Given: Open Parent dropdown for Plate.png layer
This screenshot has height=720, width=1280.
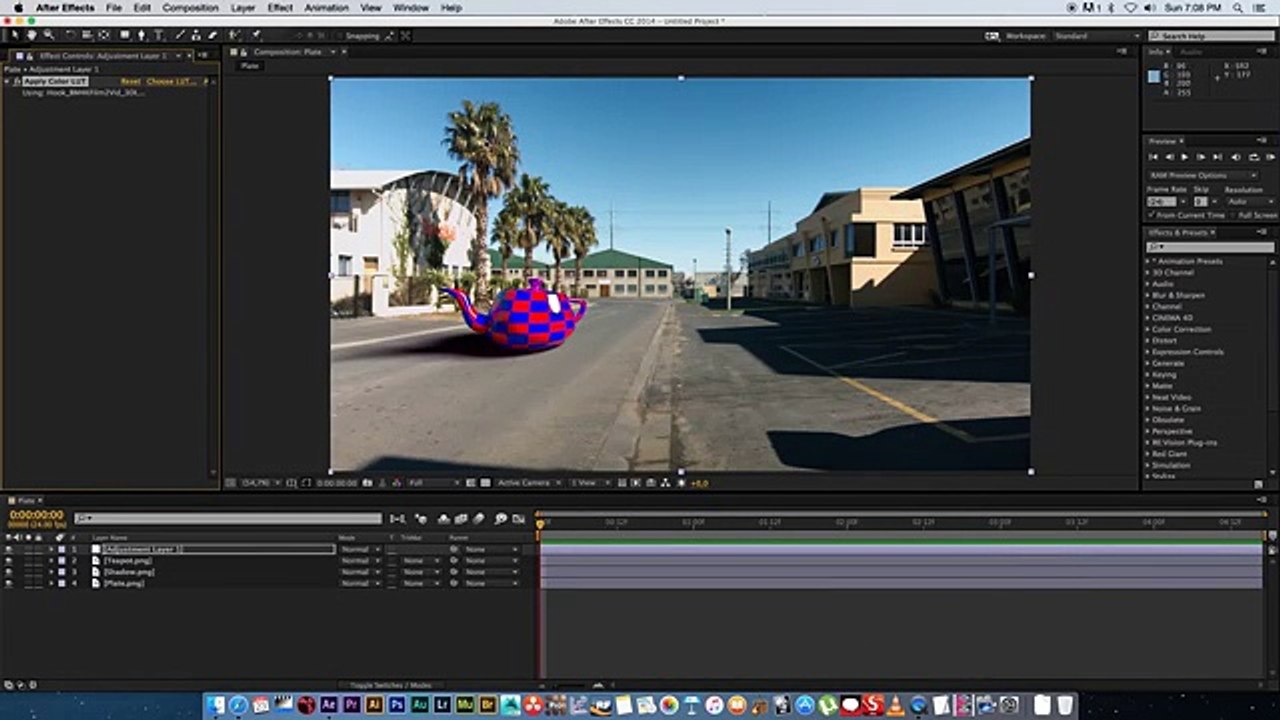Looking at the screenshot, I should pyautogui.click(x=492, y=582).
